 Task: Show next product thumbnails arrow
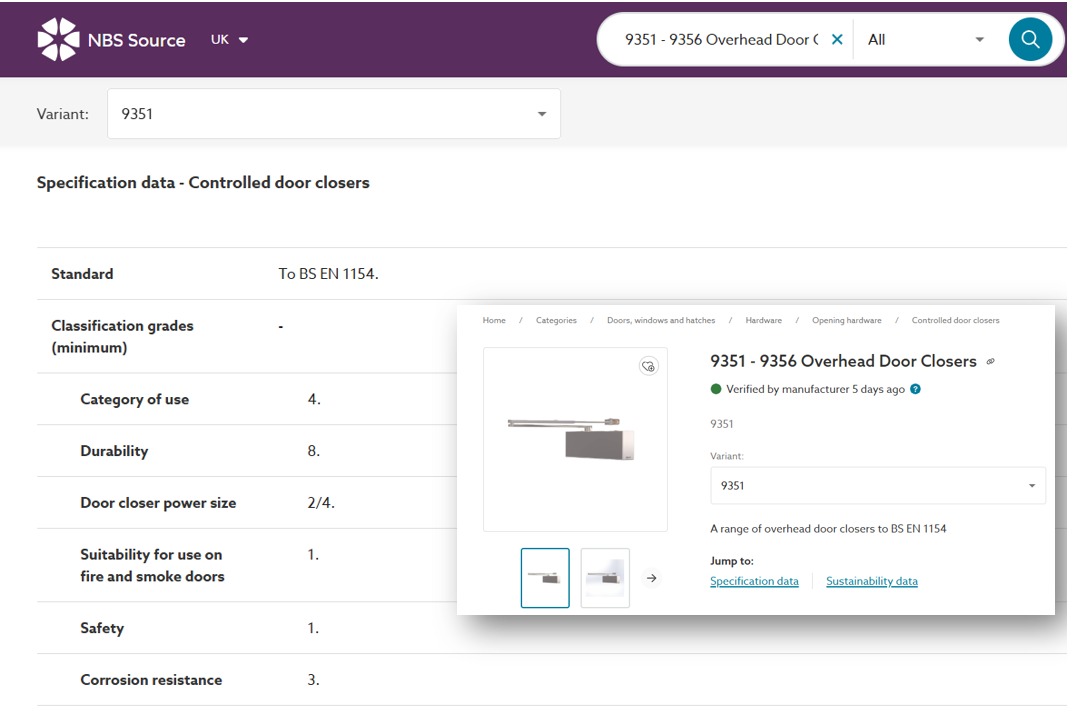(651, 578)
